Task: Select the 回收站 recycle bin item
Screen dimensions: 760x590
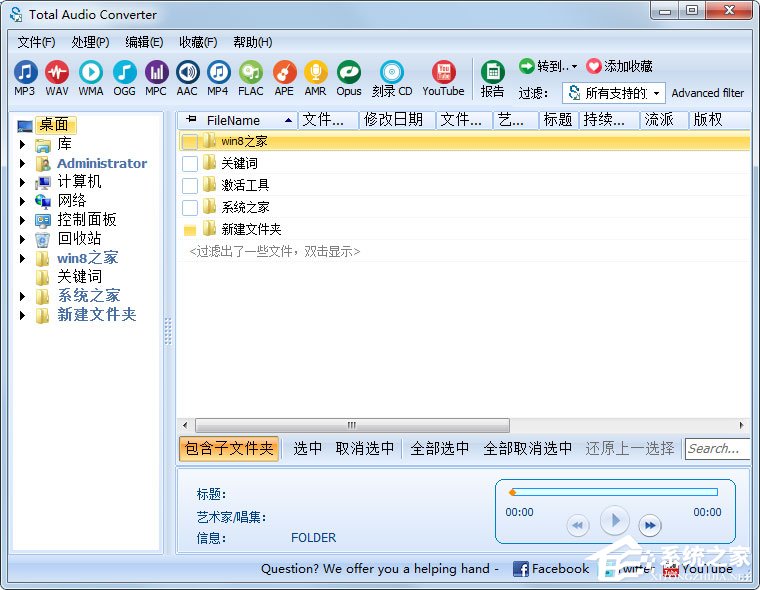Action: 79,239
